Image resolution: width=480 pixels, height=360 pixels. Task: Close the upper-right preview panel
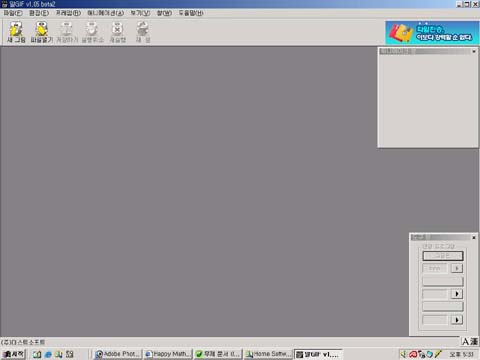pyautogui.click(x=474, y=51)
